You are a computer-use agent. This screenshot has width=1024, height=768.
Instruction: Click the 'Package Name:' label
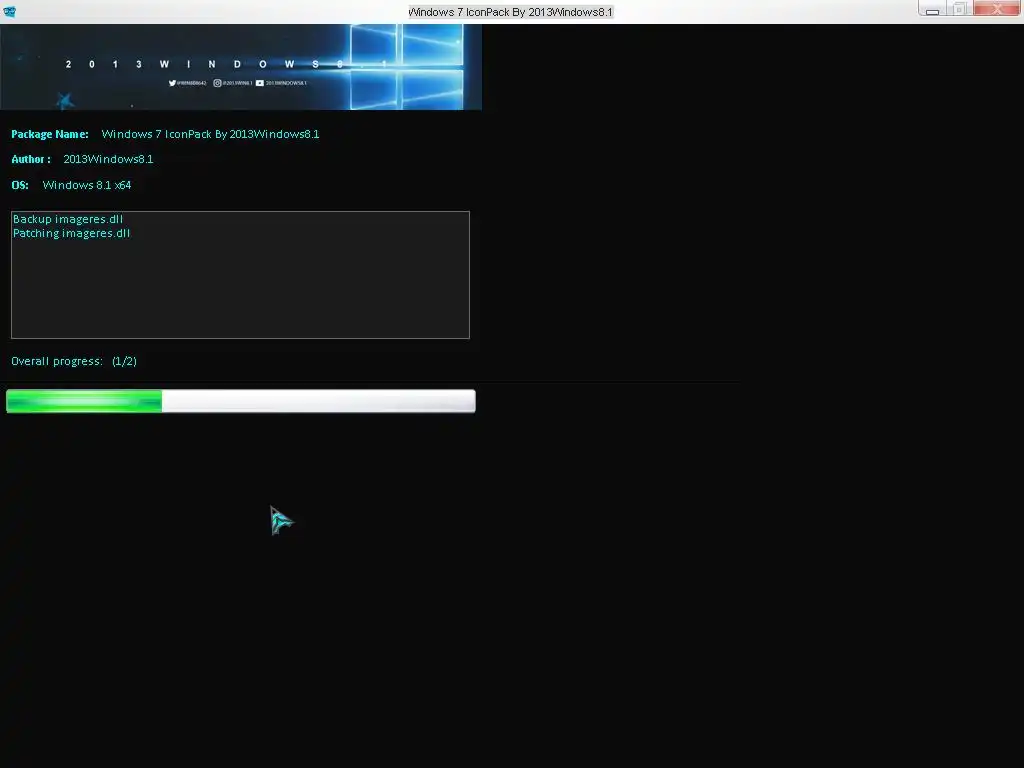(x=50, y=134)
